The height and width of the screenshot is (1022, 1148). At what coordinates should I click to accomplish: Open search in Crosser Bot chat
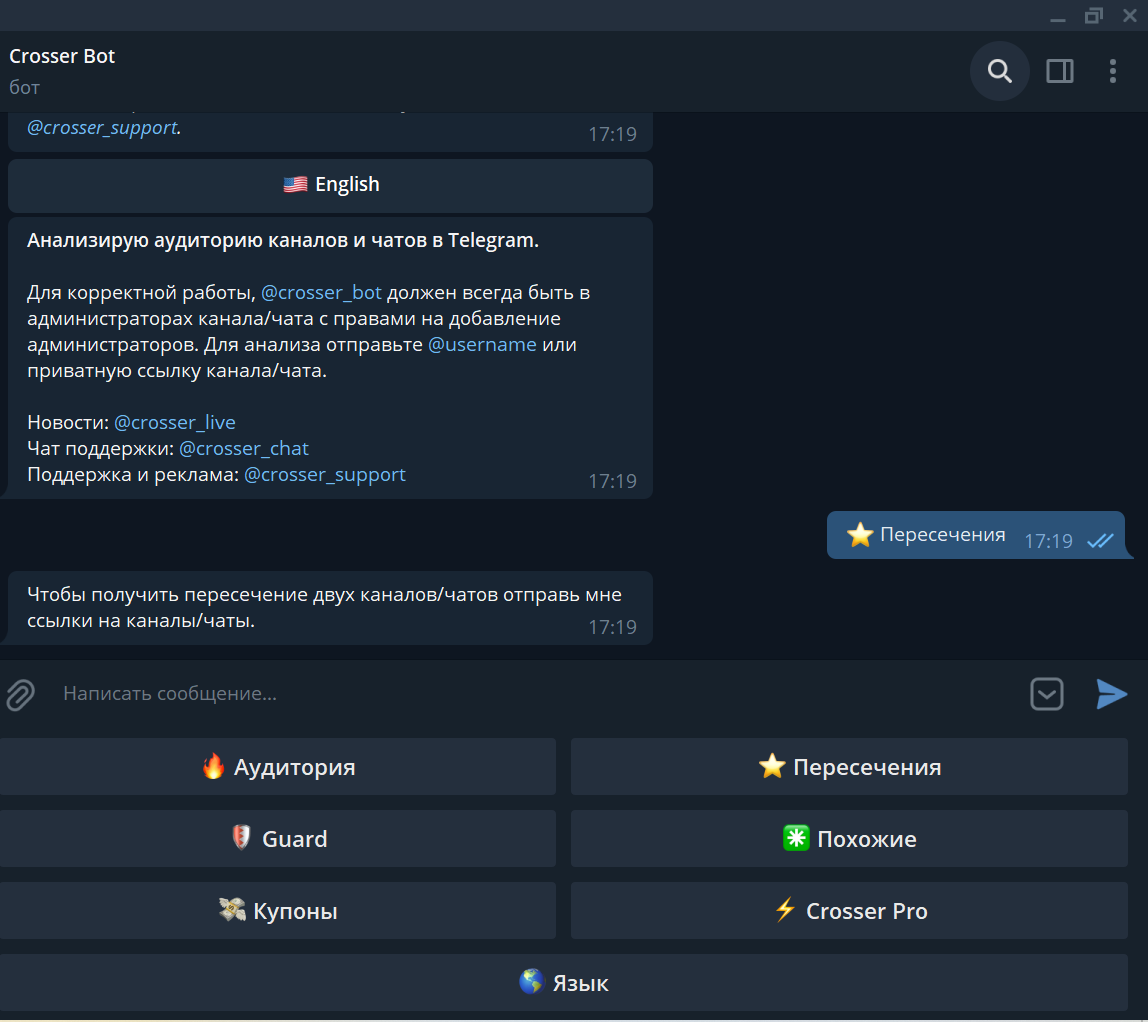pos(999,71)
